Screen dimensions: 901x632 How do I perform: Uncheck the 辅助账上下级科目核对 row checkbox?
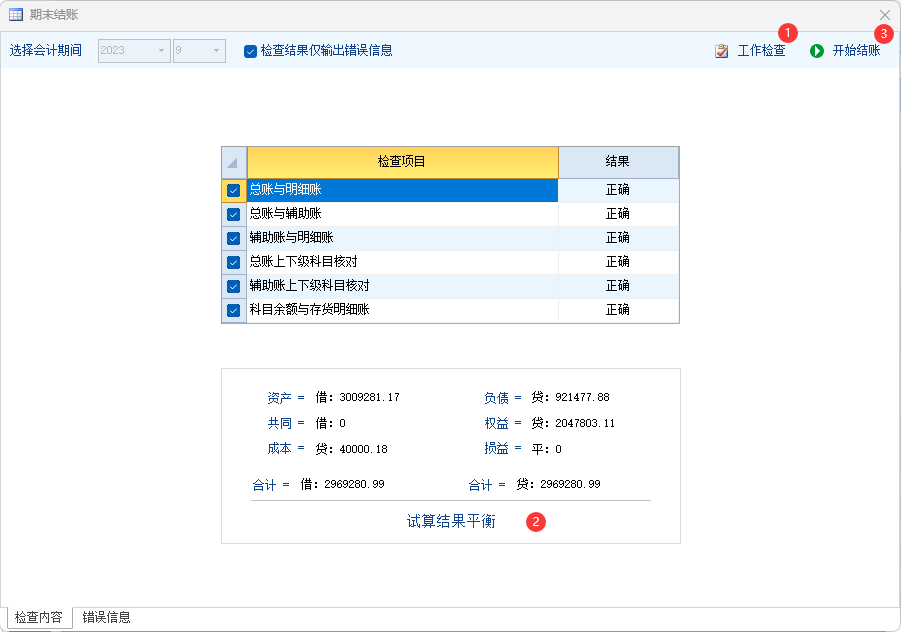[233, 286]
